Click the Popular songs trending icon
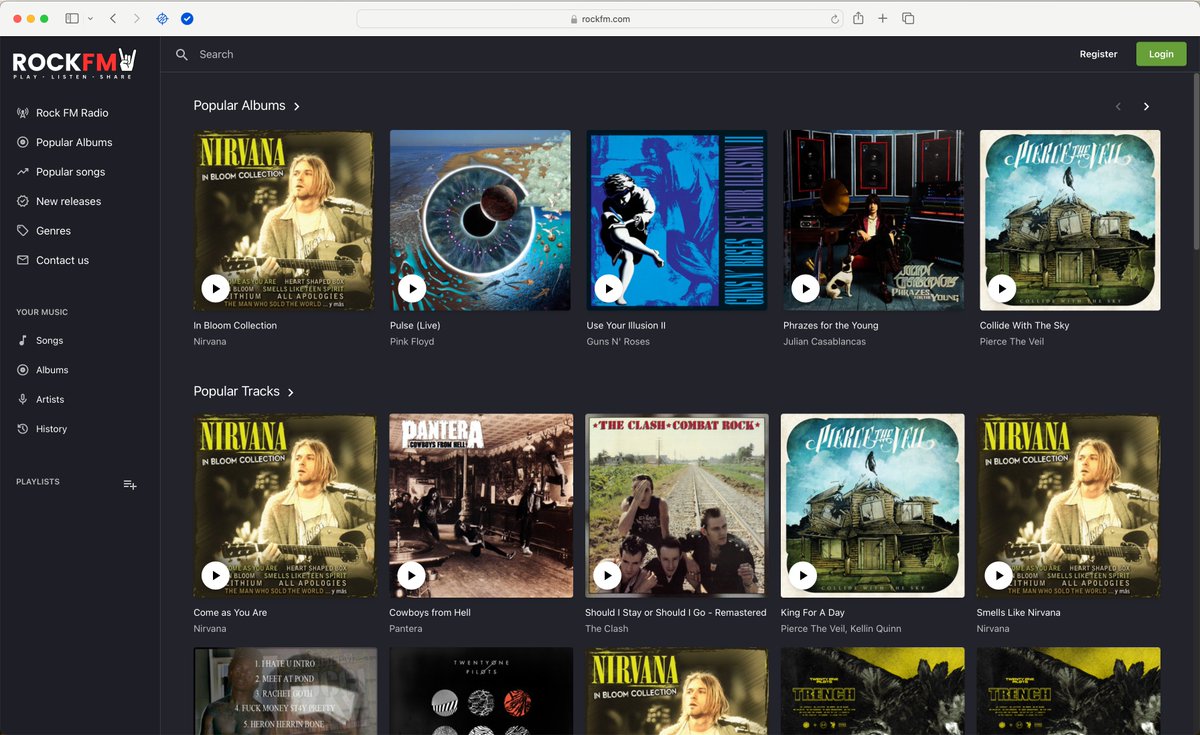Screen dimensions: 1200x735 coord(23,172)
